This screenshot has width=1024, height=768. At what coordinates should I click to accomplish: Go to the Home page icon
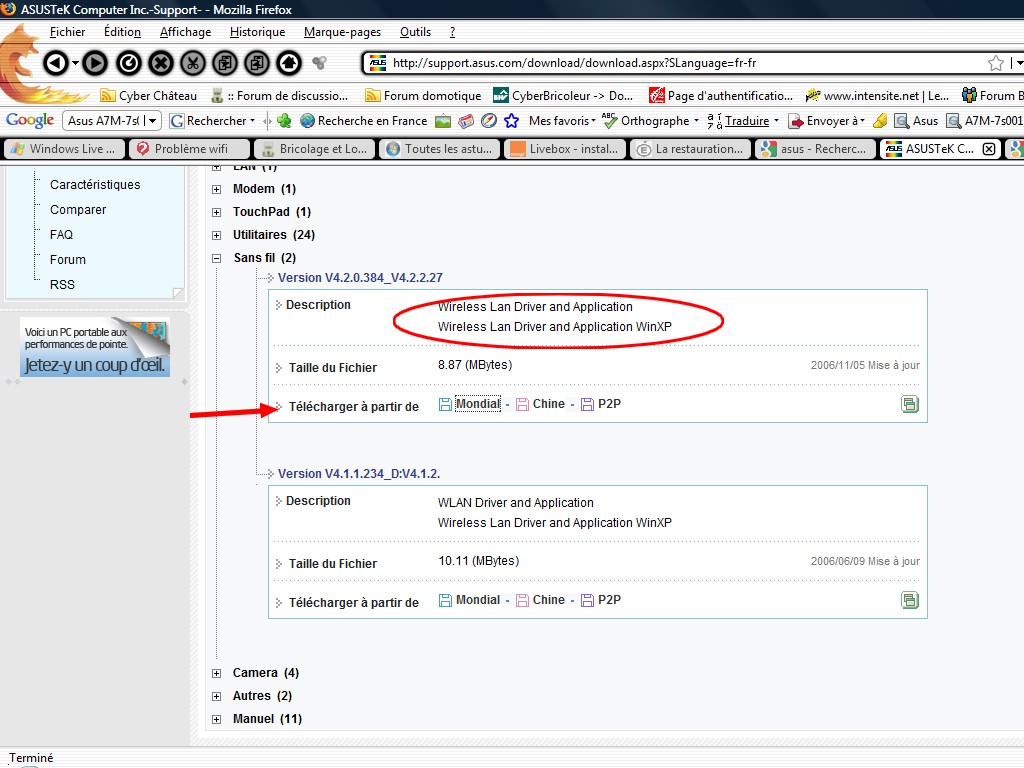point(289,63)
